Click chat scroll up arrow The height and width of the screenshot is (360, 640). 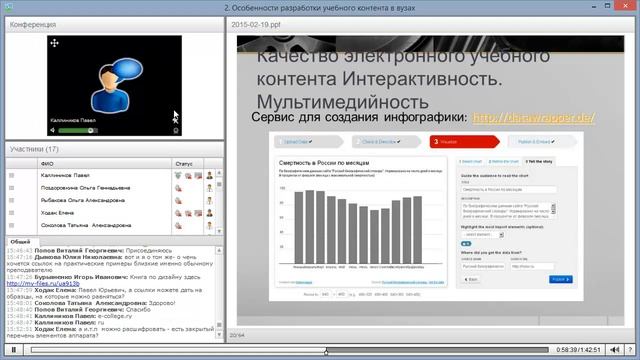click(219, 250)
